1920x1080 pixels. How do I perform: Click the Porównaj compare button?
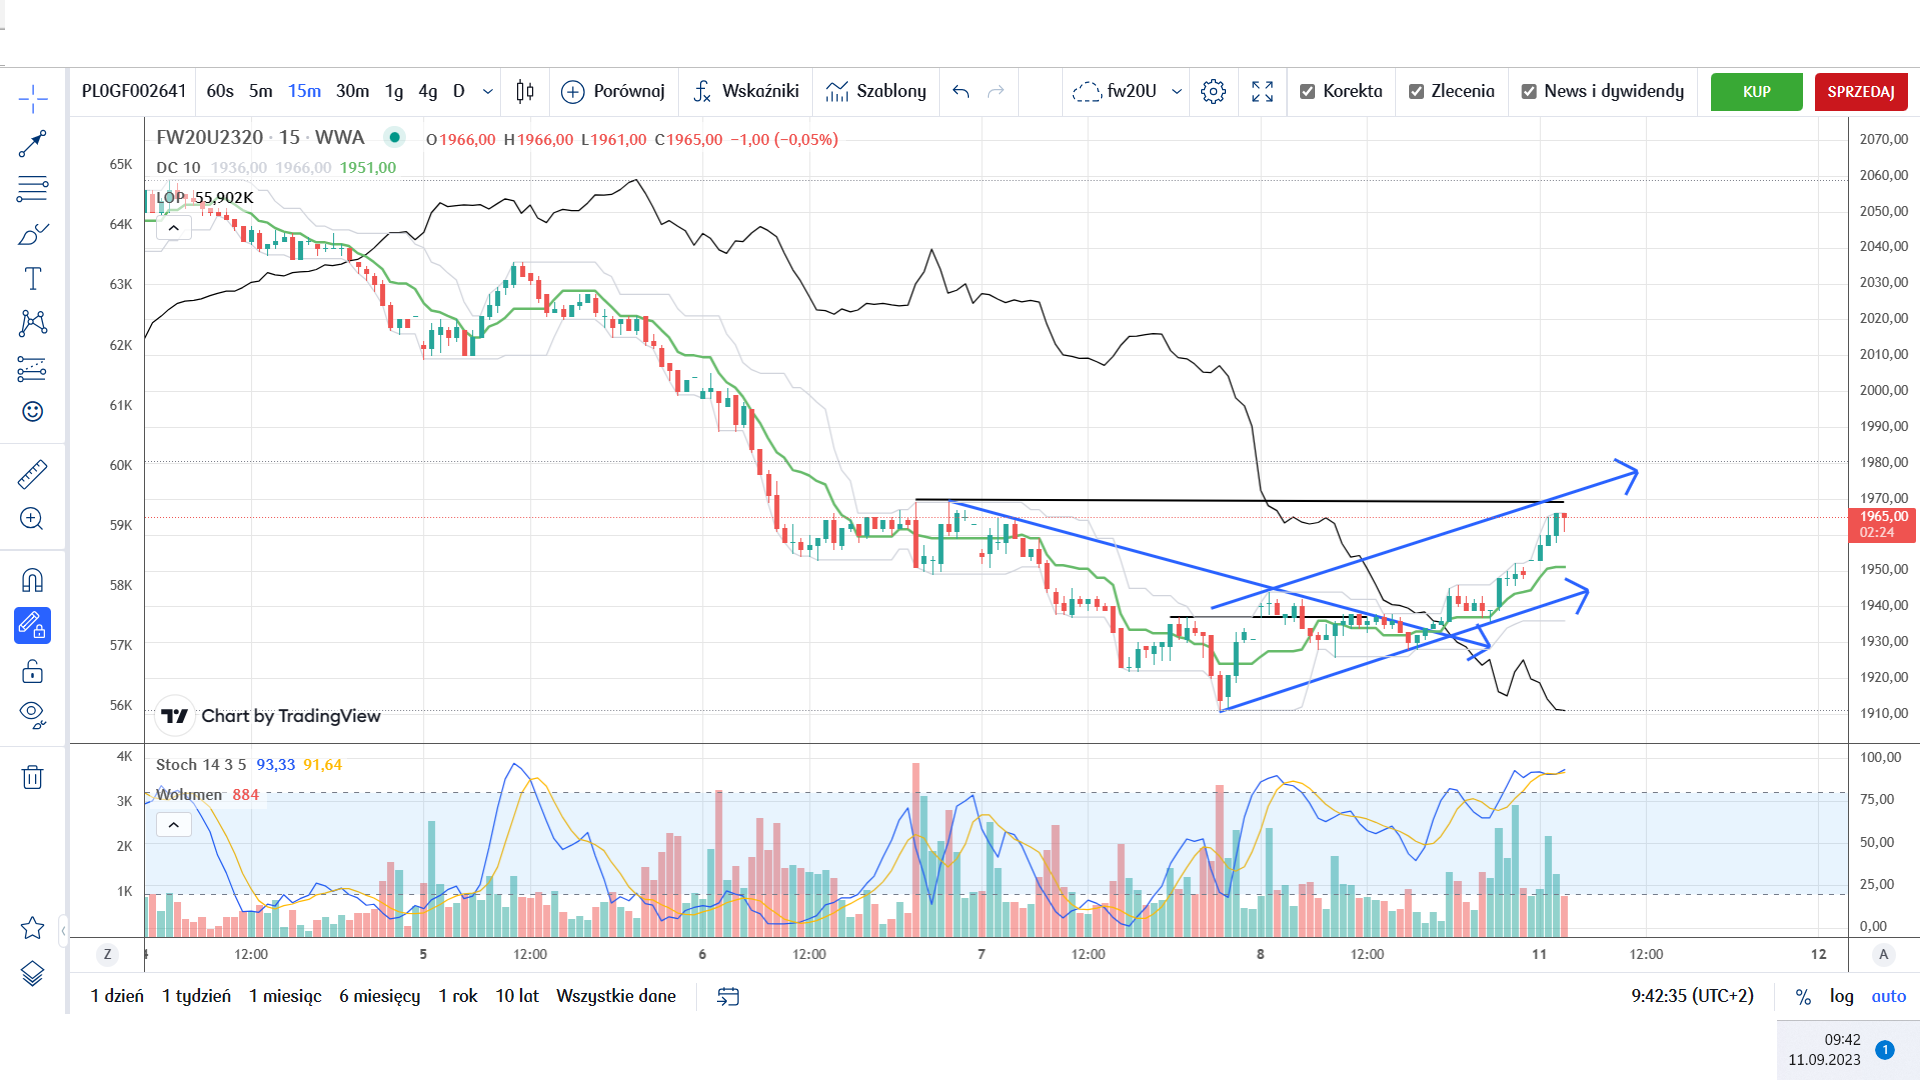613,91
